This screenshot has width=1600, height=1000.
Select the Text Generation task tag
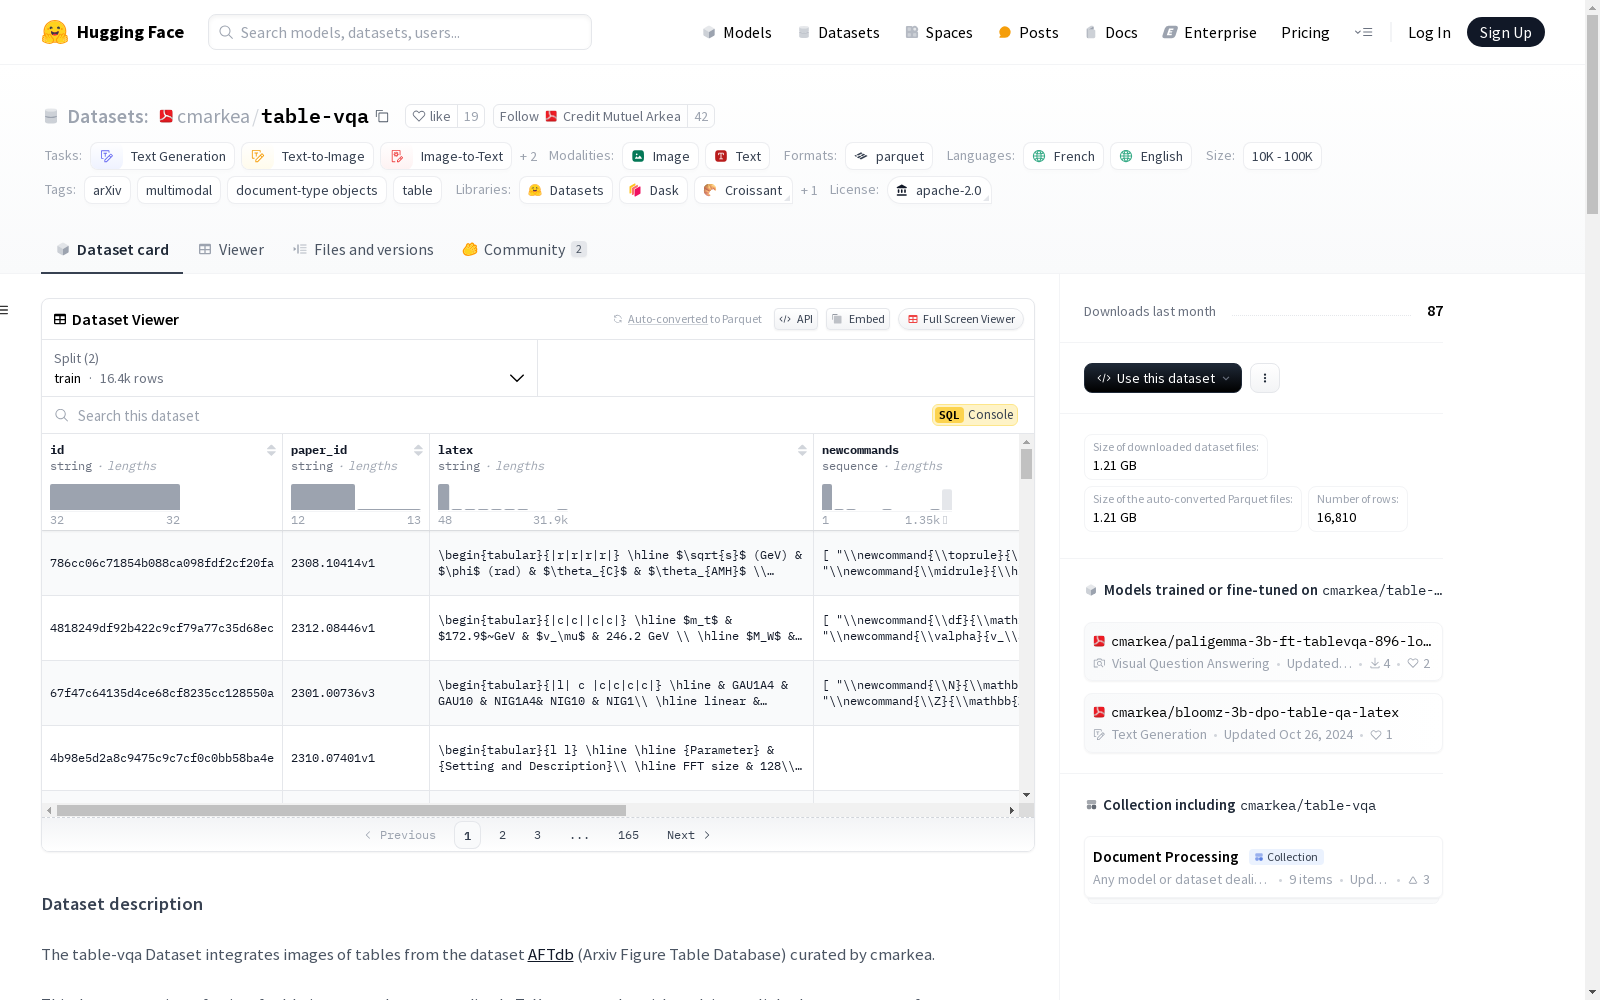point(162,156)
